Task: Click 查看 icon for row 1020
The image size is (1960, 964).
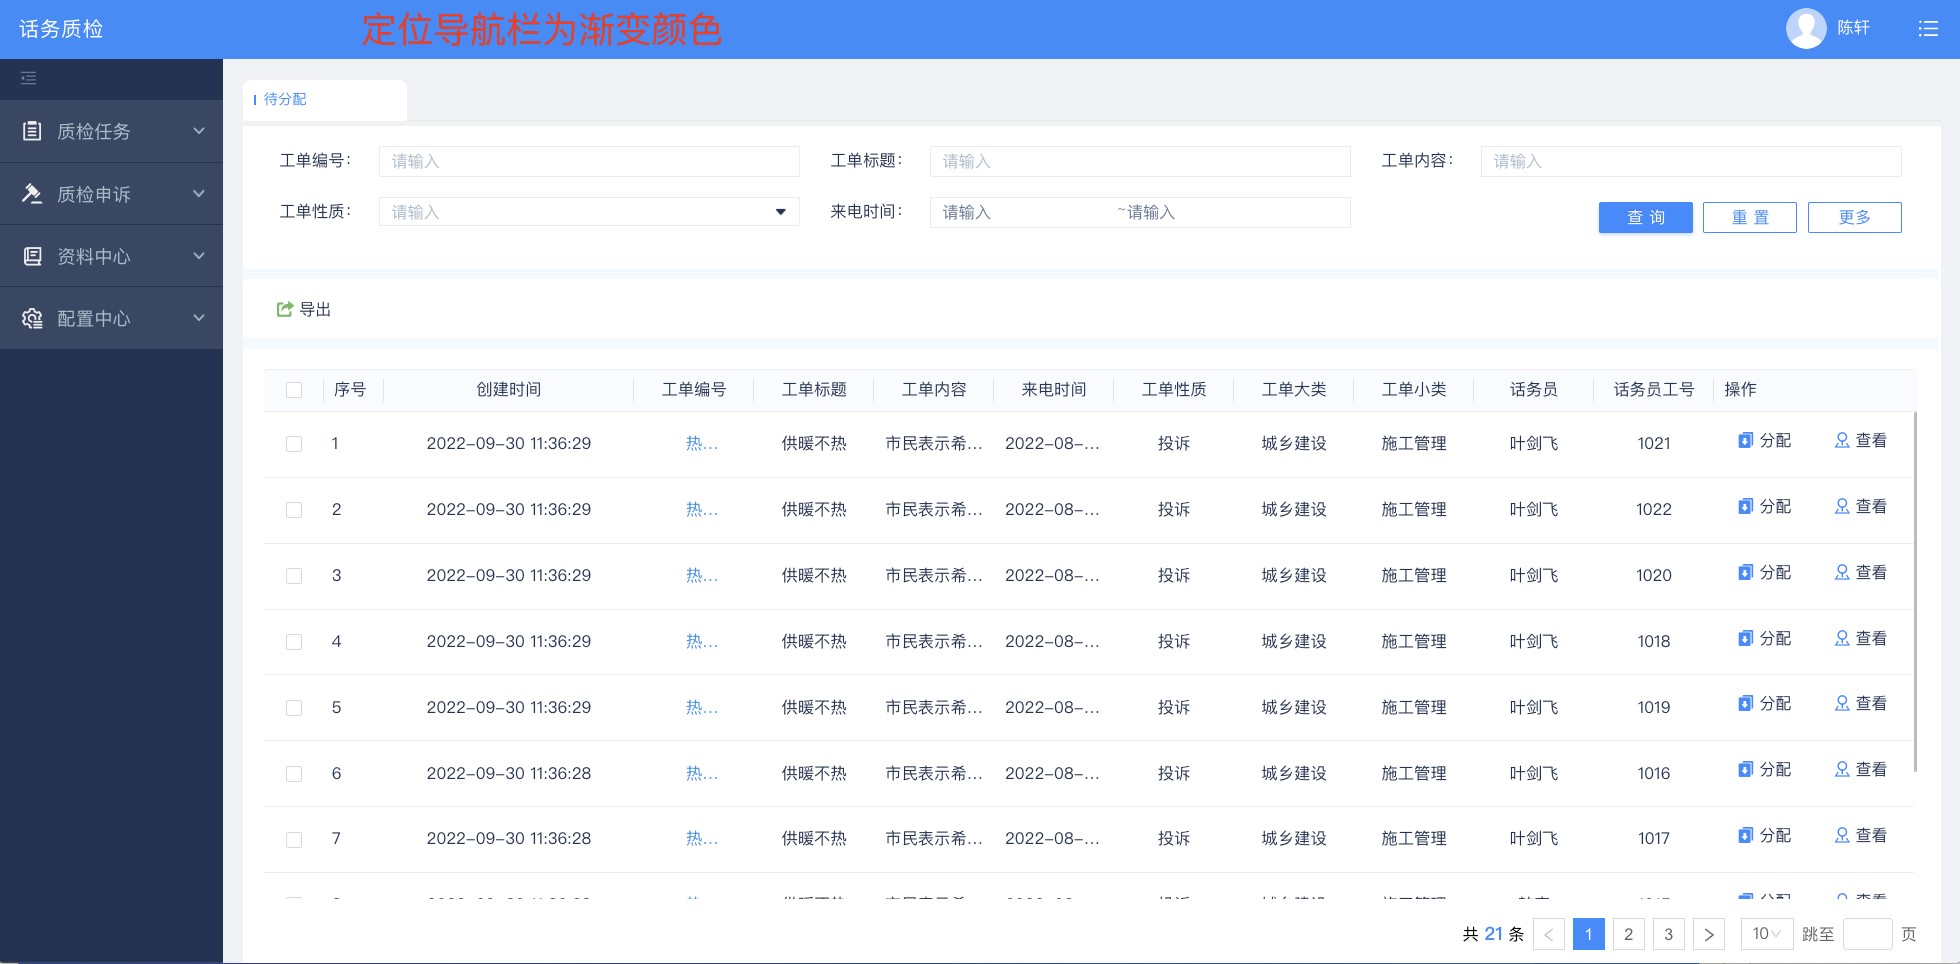Action: point(1842,572)
